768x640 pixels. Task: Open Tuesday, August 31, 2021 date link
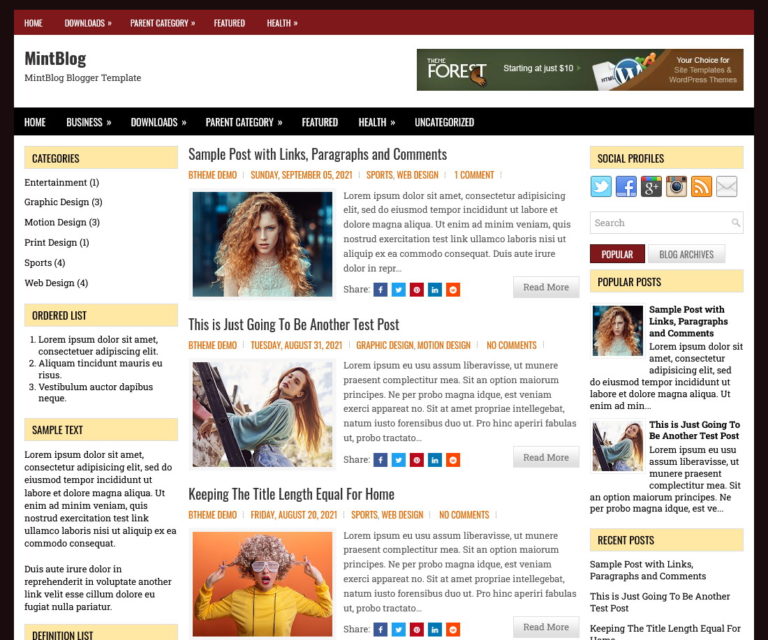pos(296,345)
